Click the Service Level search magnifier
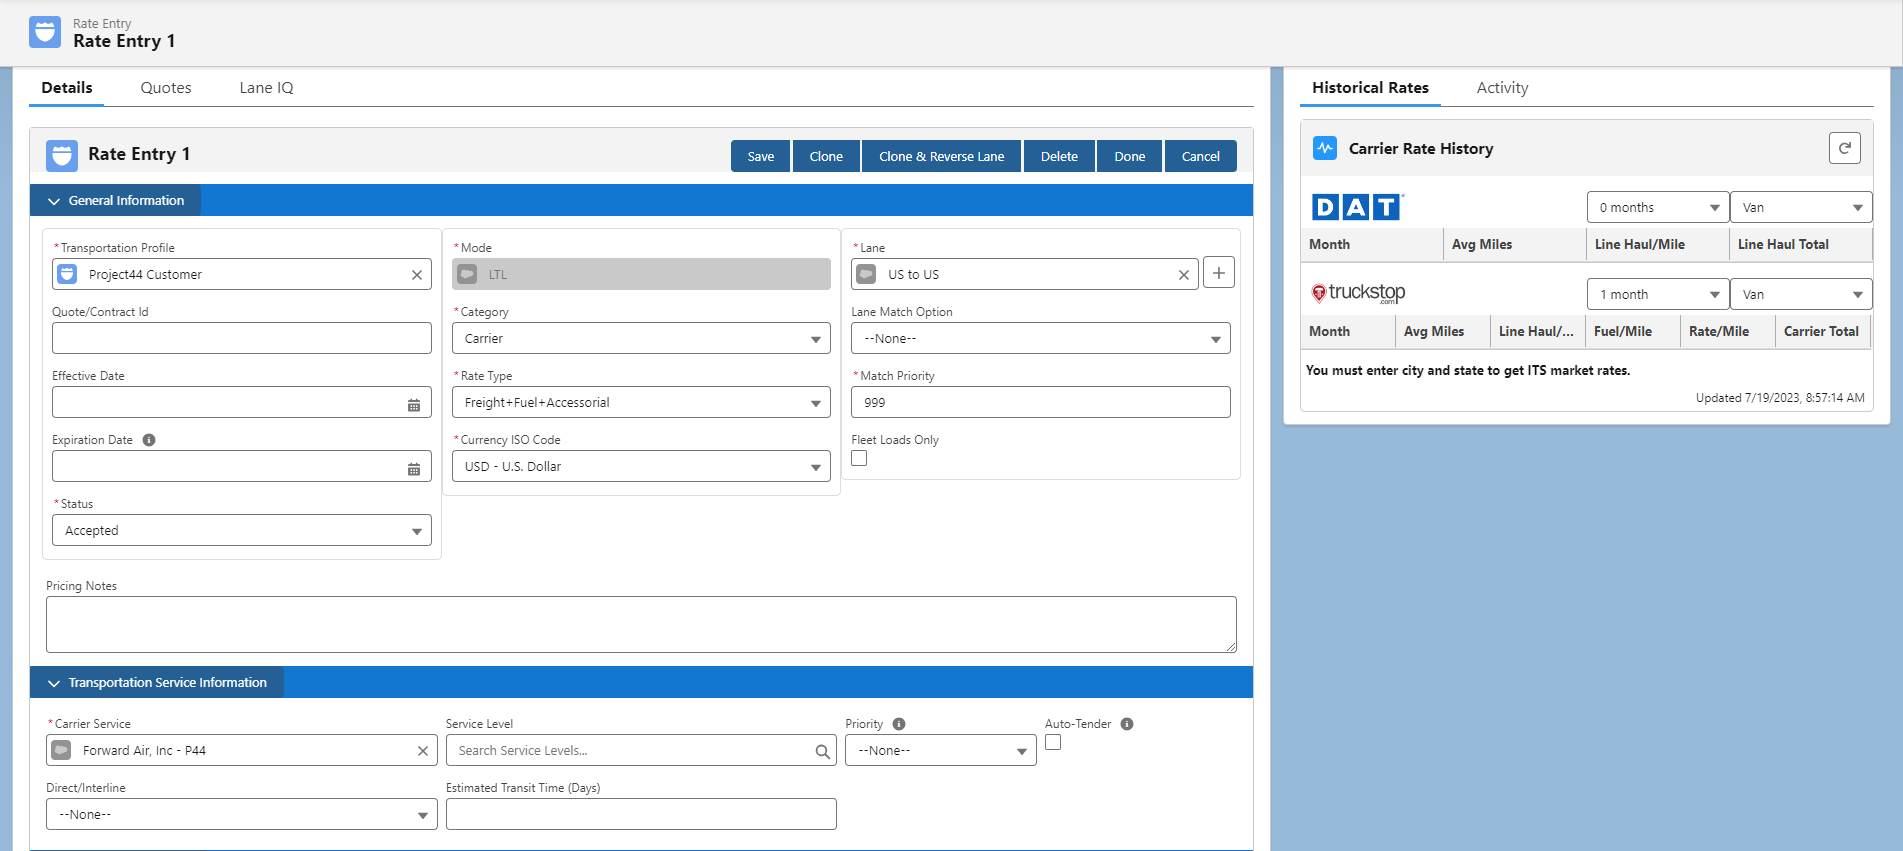 coord(822,751)
